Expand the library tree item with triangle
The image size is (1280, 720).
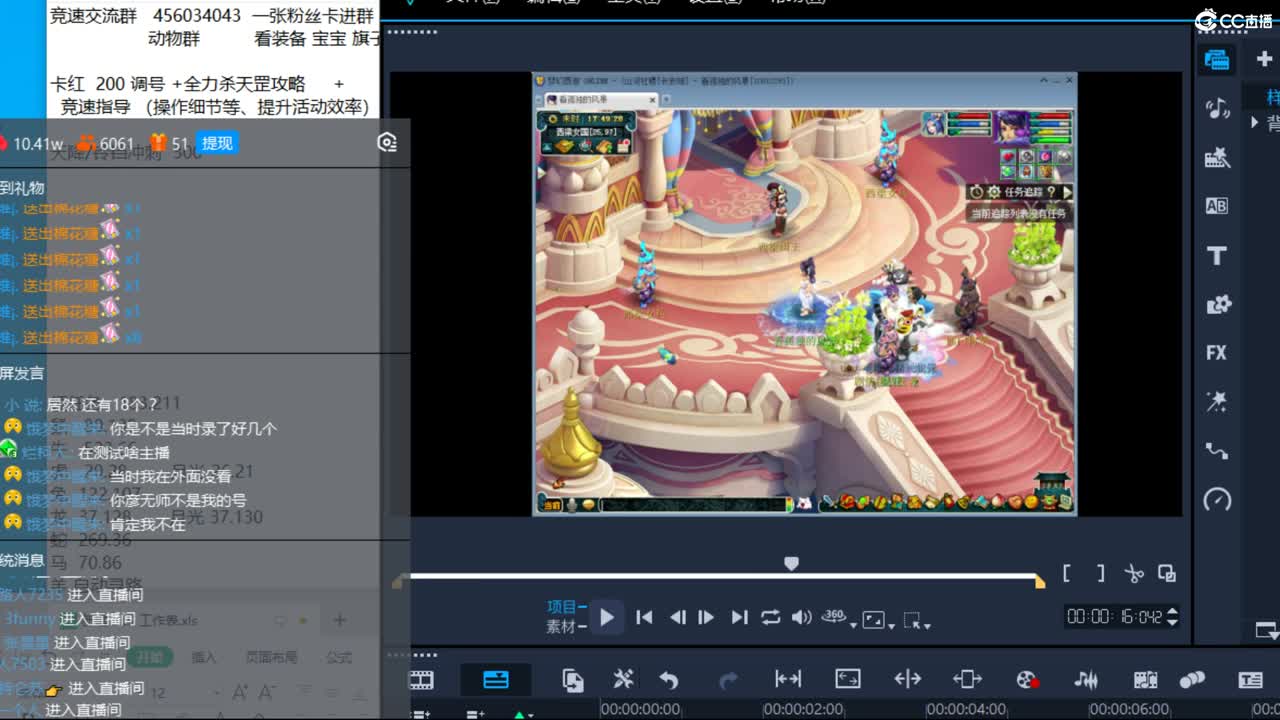1255,122
